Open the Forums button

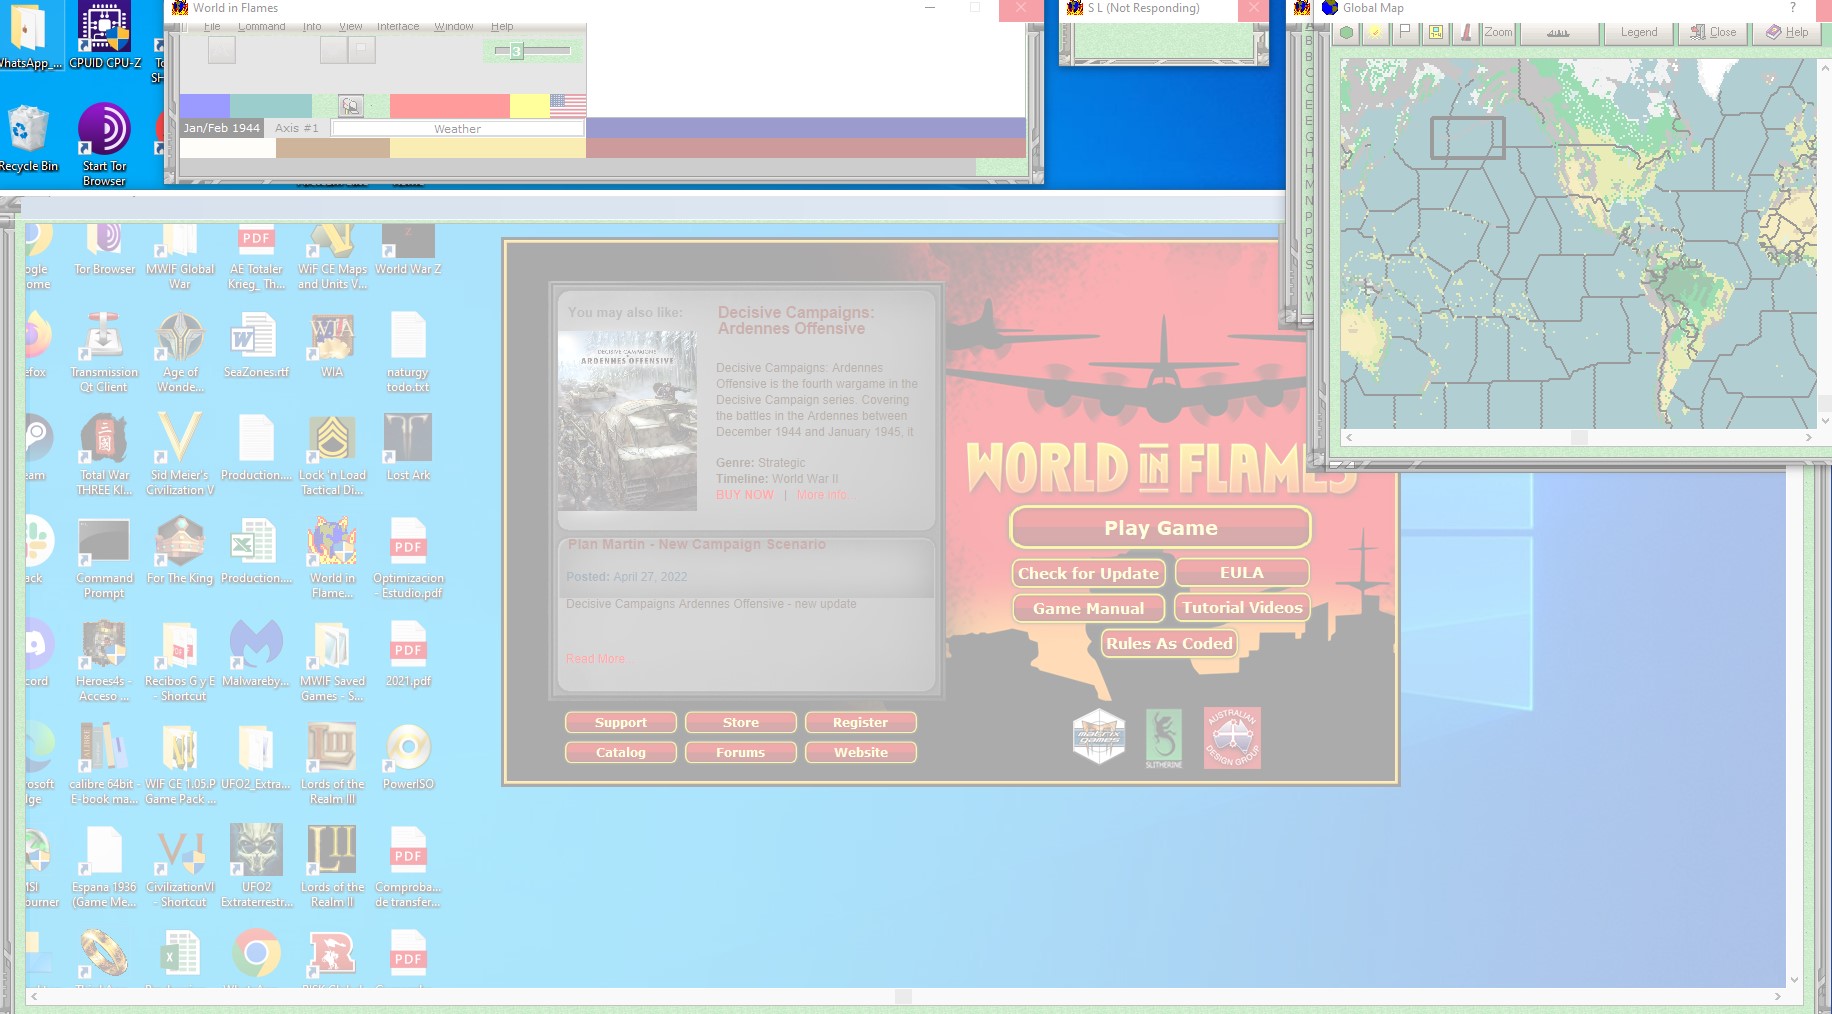(741, 753)
